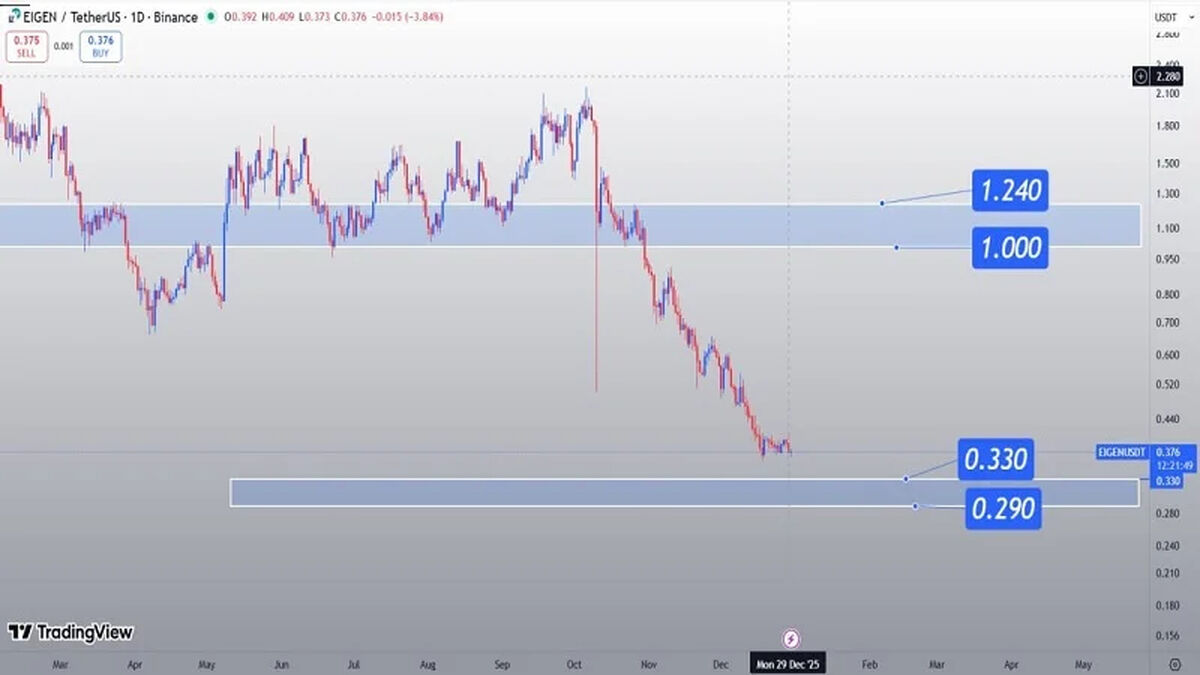This screenshot has width=1200, height=675.
Task: Select the 0.330 price callout label
Action: click(x=994, y=460)
